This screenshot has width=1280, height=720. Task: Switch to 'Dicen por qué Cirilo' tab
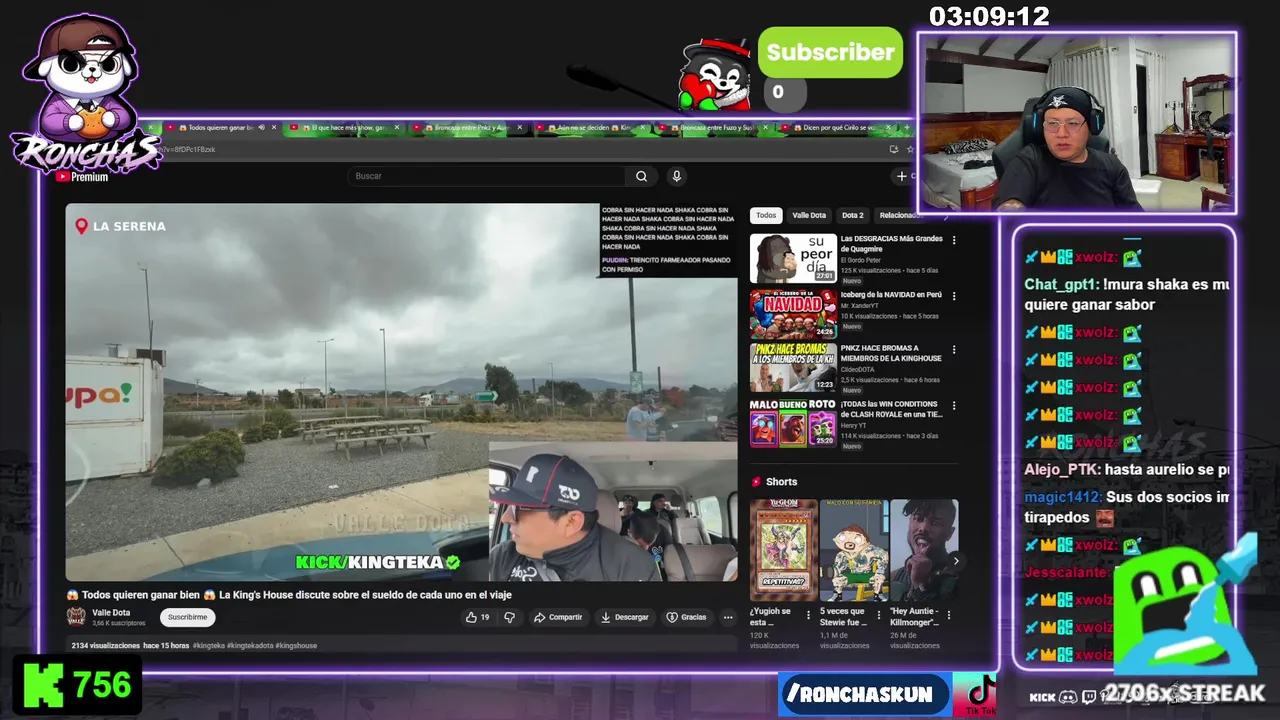(837, 128)
